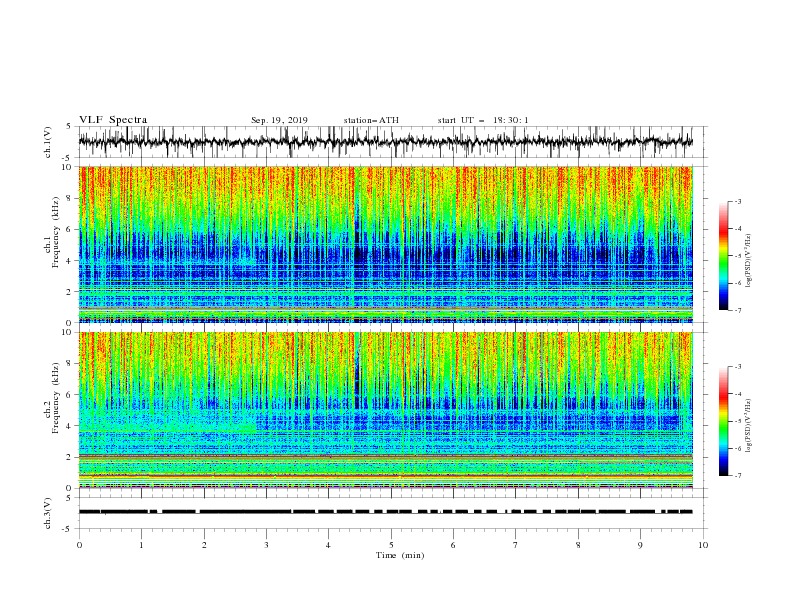The image size is (792, 612).
Task: Click the "ch.1(V)" waveform axis label
Action: point(48,142)
